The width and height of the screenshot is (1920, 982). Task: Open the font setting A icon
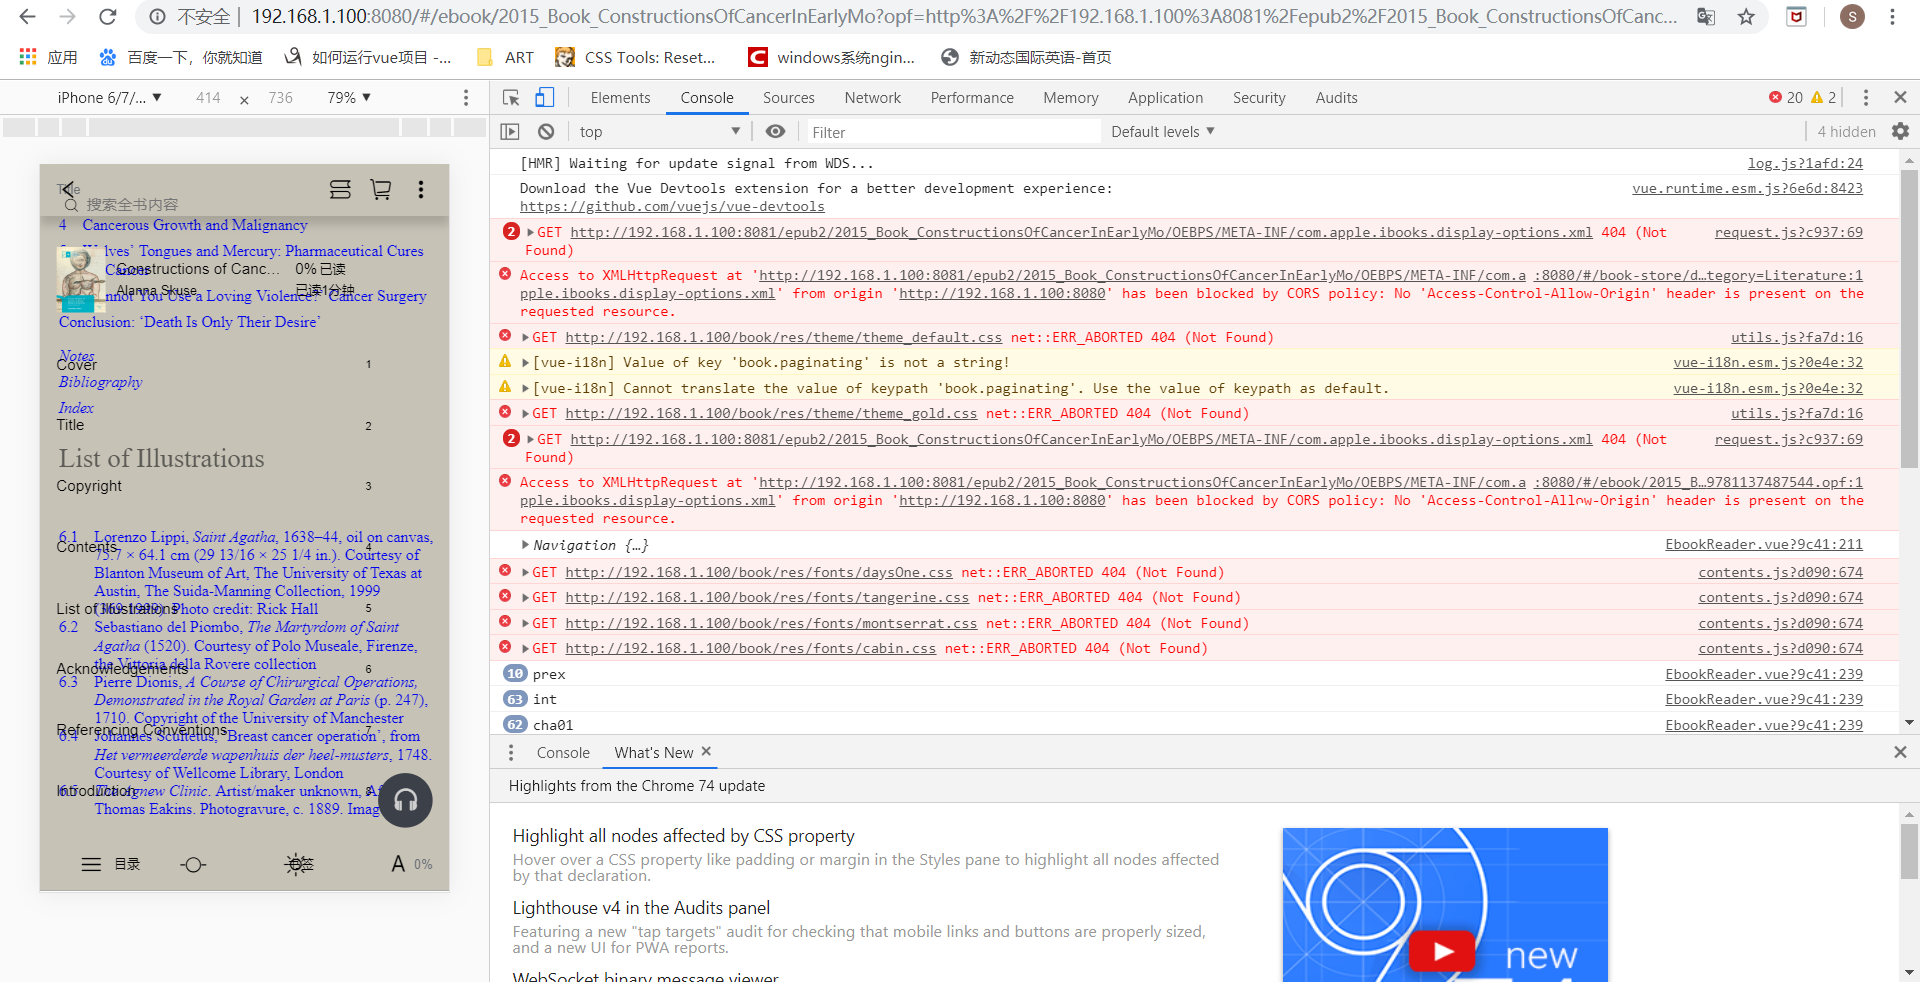(x=398, y=864)
